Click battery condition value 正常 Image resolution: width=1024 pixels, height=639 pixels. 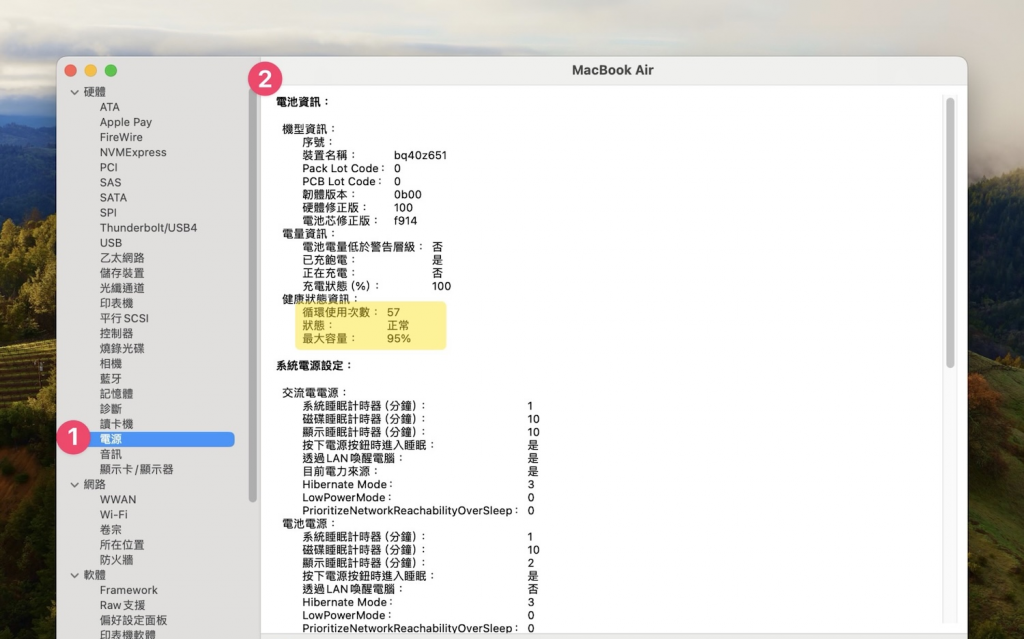(x=398, y=325)
